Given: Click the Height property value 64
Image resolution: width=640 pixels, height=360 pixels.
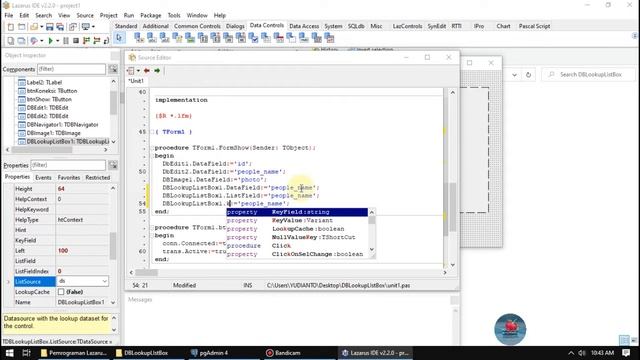Looking at the screenshot, I should pos(82,189).
